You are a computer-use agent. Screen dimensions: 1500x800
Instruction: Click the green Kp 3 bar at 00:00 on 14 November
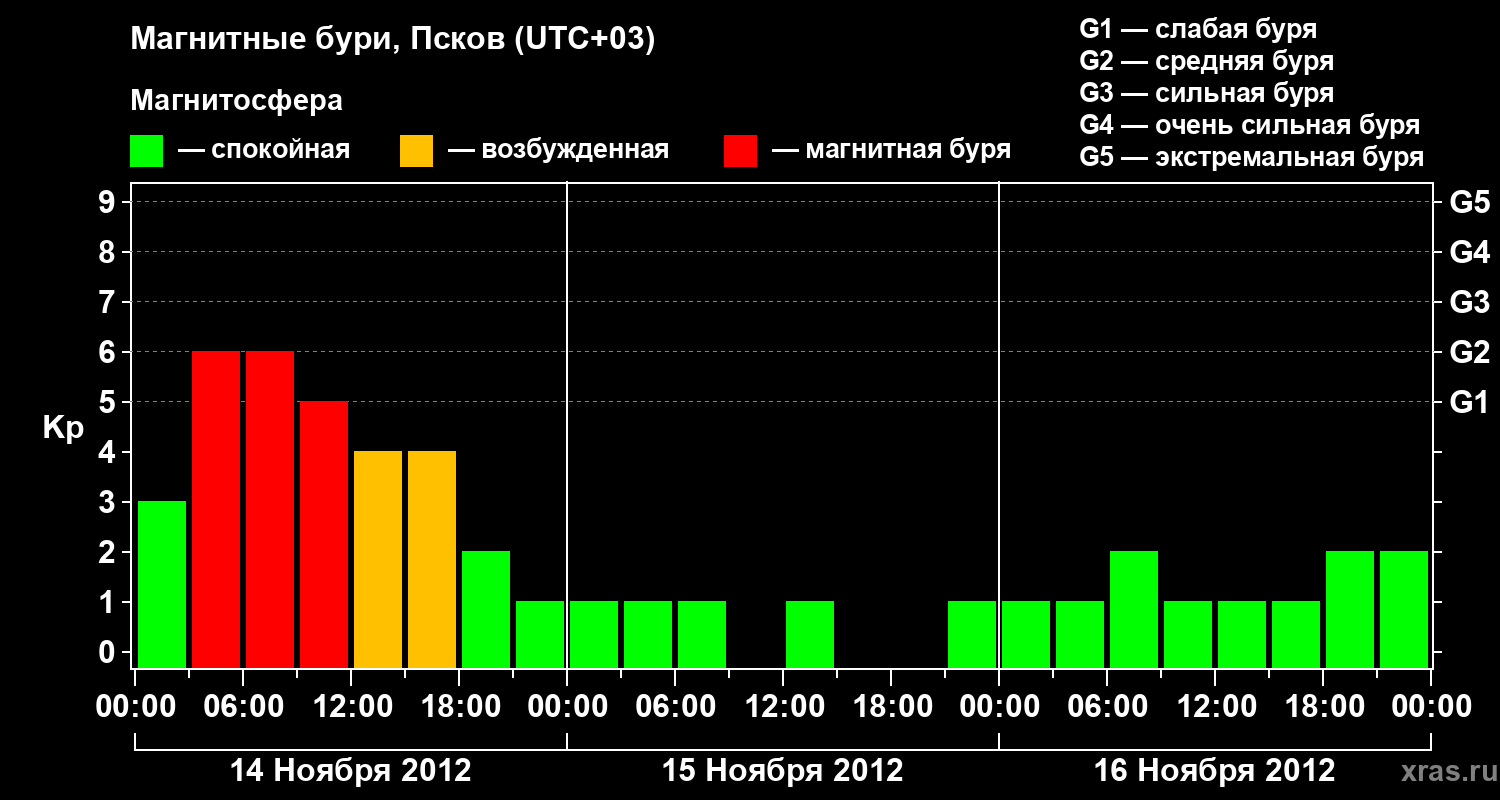tap(162, 584)
